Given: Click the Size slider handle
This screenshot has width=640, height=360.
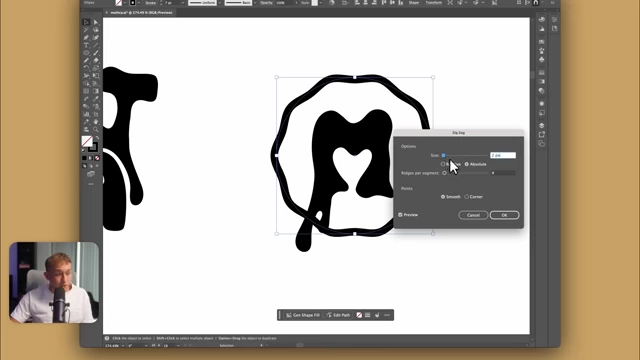Looking at the screenshot, I should point(444,155).
